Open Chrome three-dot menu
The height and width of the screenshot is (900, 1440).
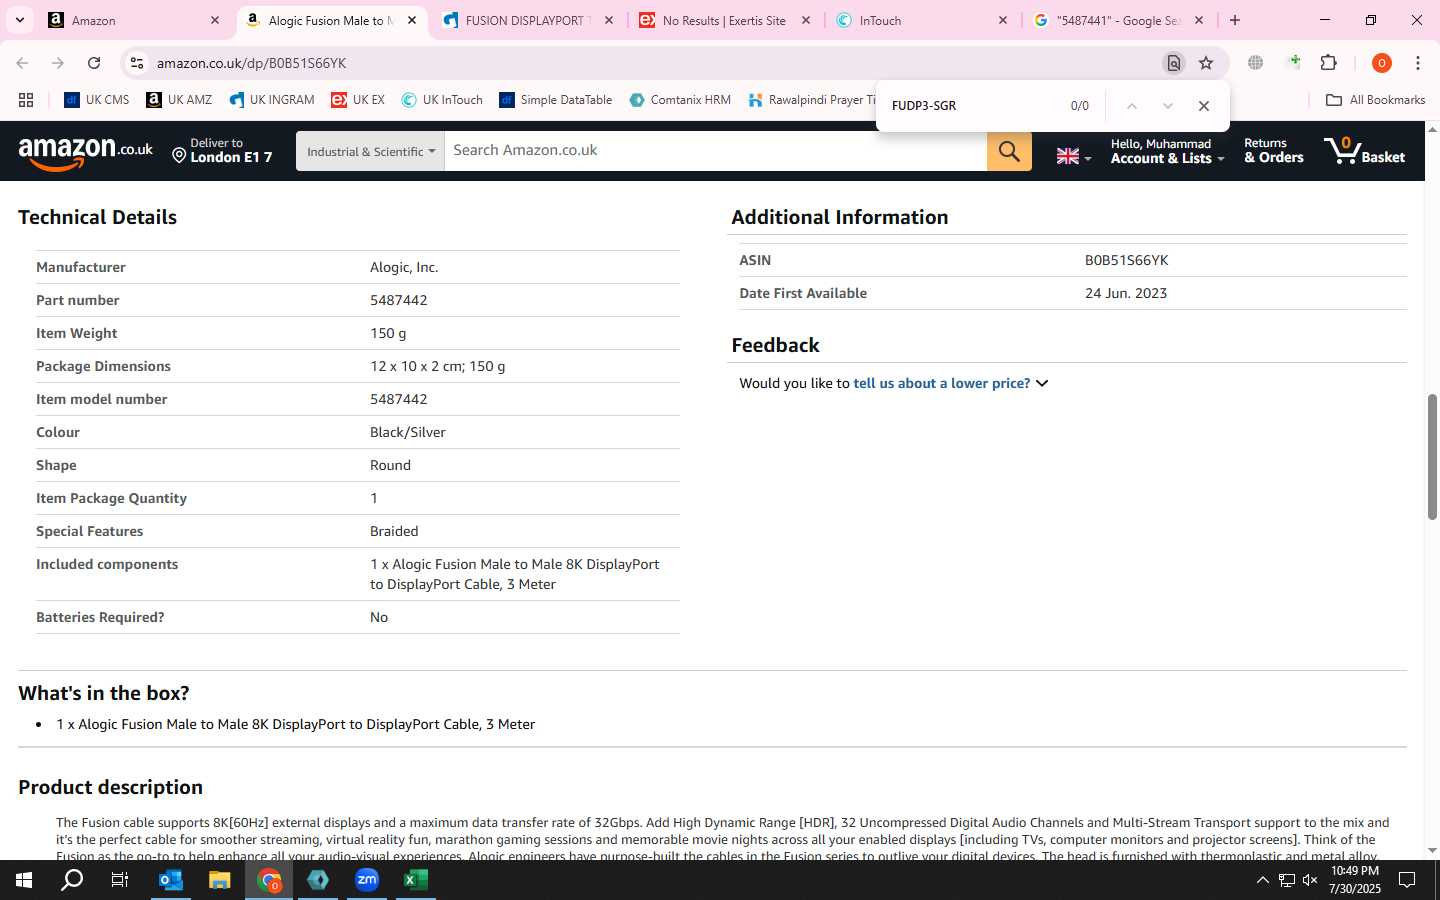click(x=1418, y=63)
